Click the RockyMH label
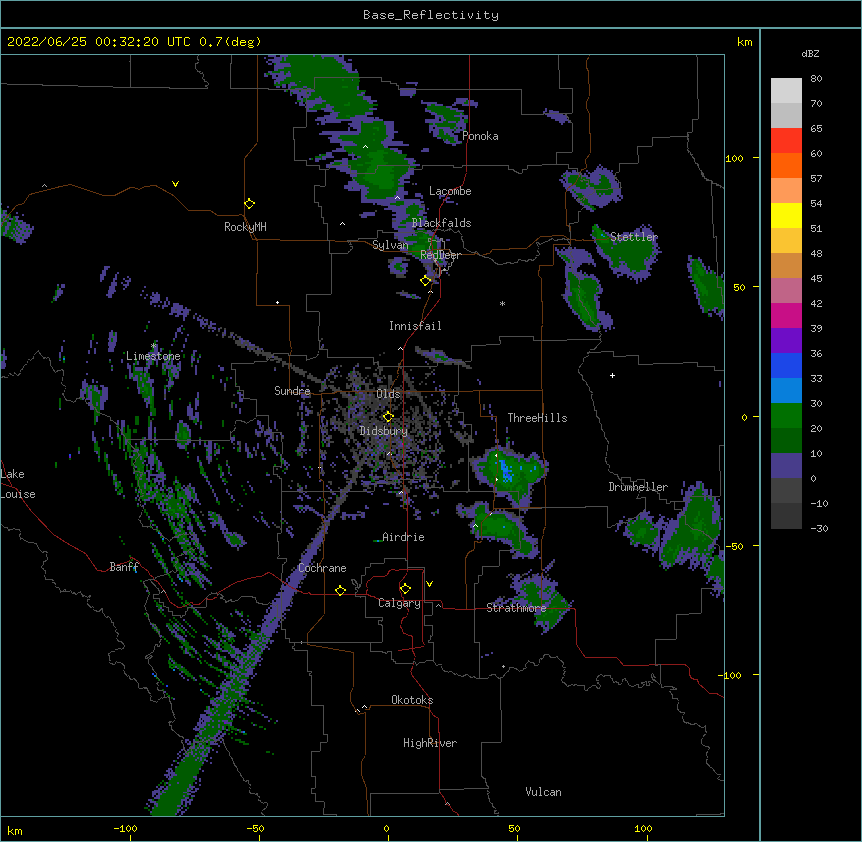The image size is (862, 842). point(245,227)
